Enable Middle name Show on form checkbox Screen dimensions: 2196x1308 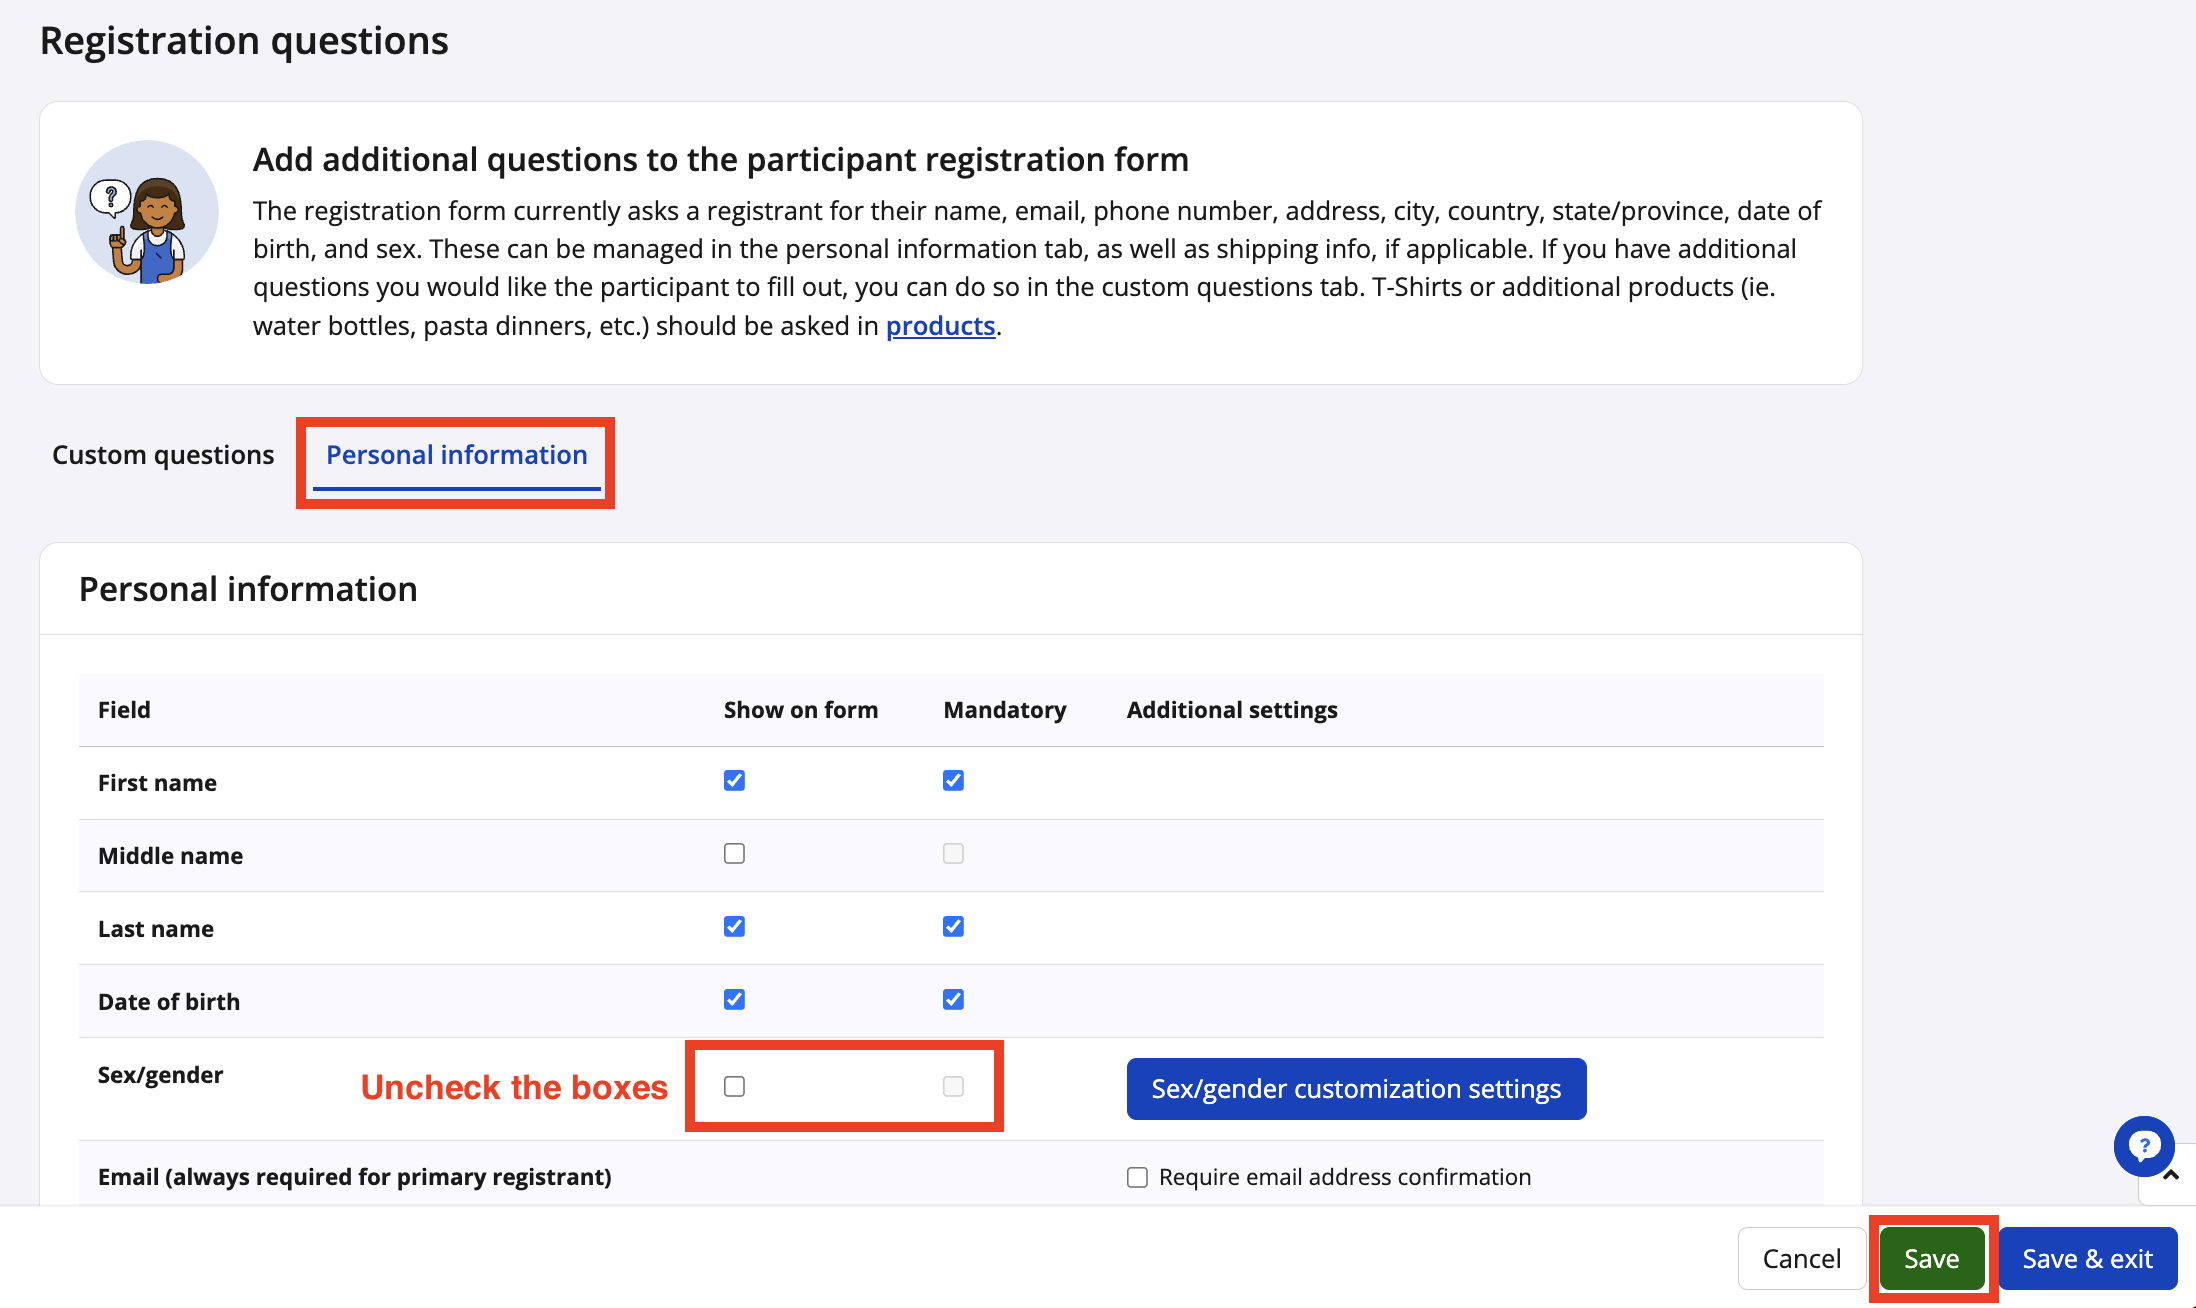coord(734,854)
